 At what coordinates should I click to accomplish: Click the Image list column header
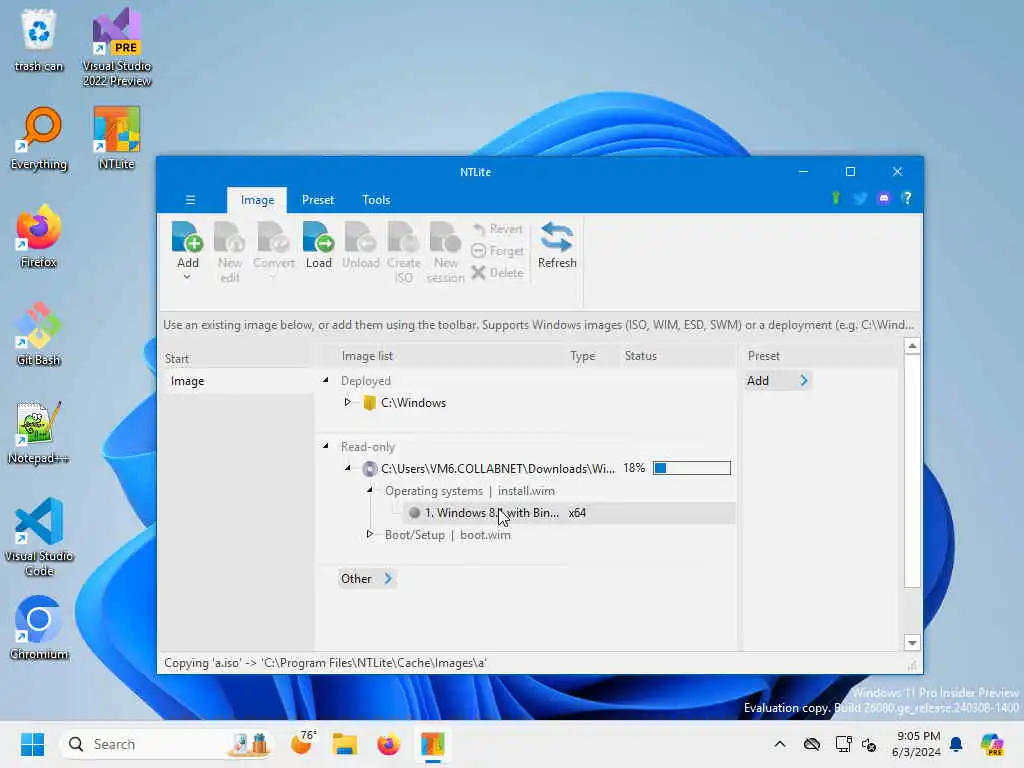(x=367, y=356)
